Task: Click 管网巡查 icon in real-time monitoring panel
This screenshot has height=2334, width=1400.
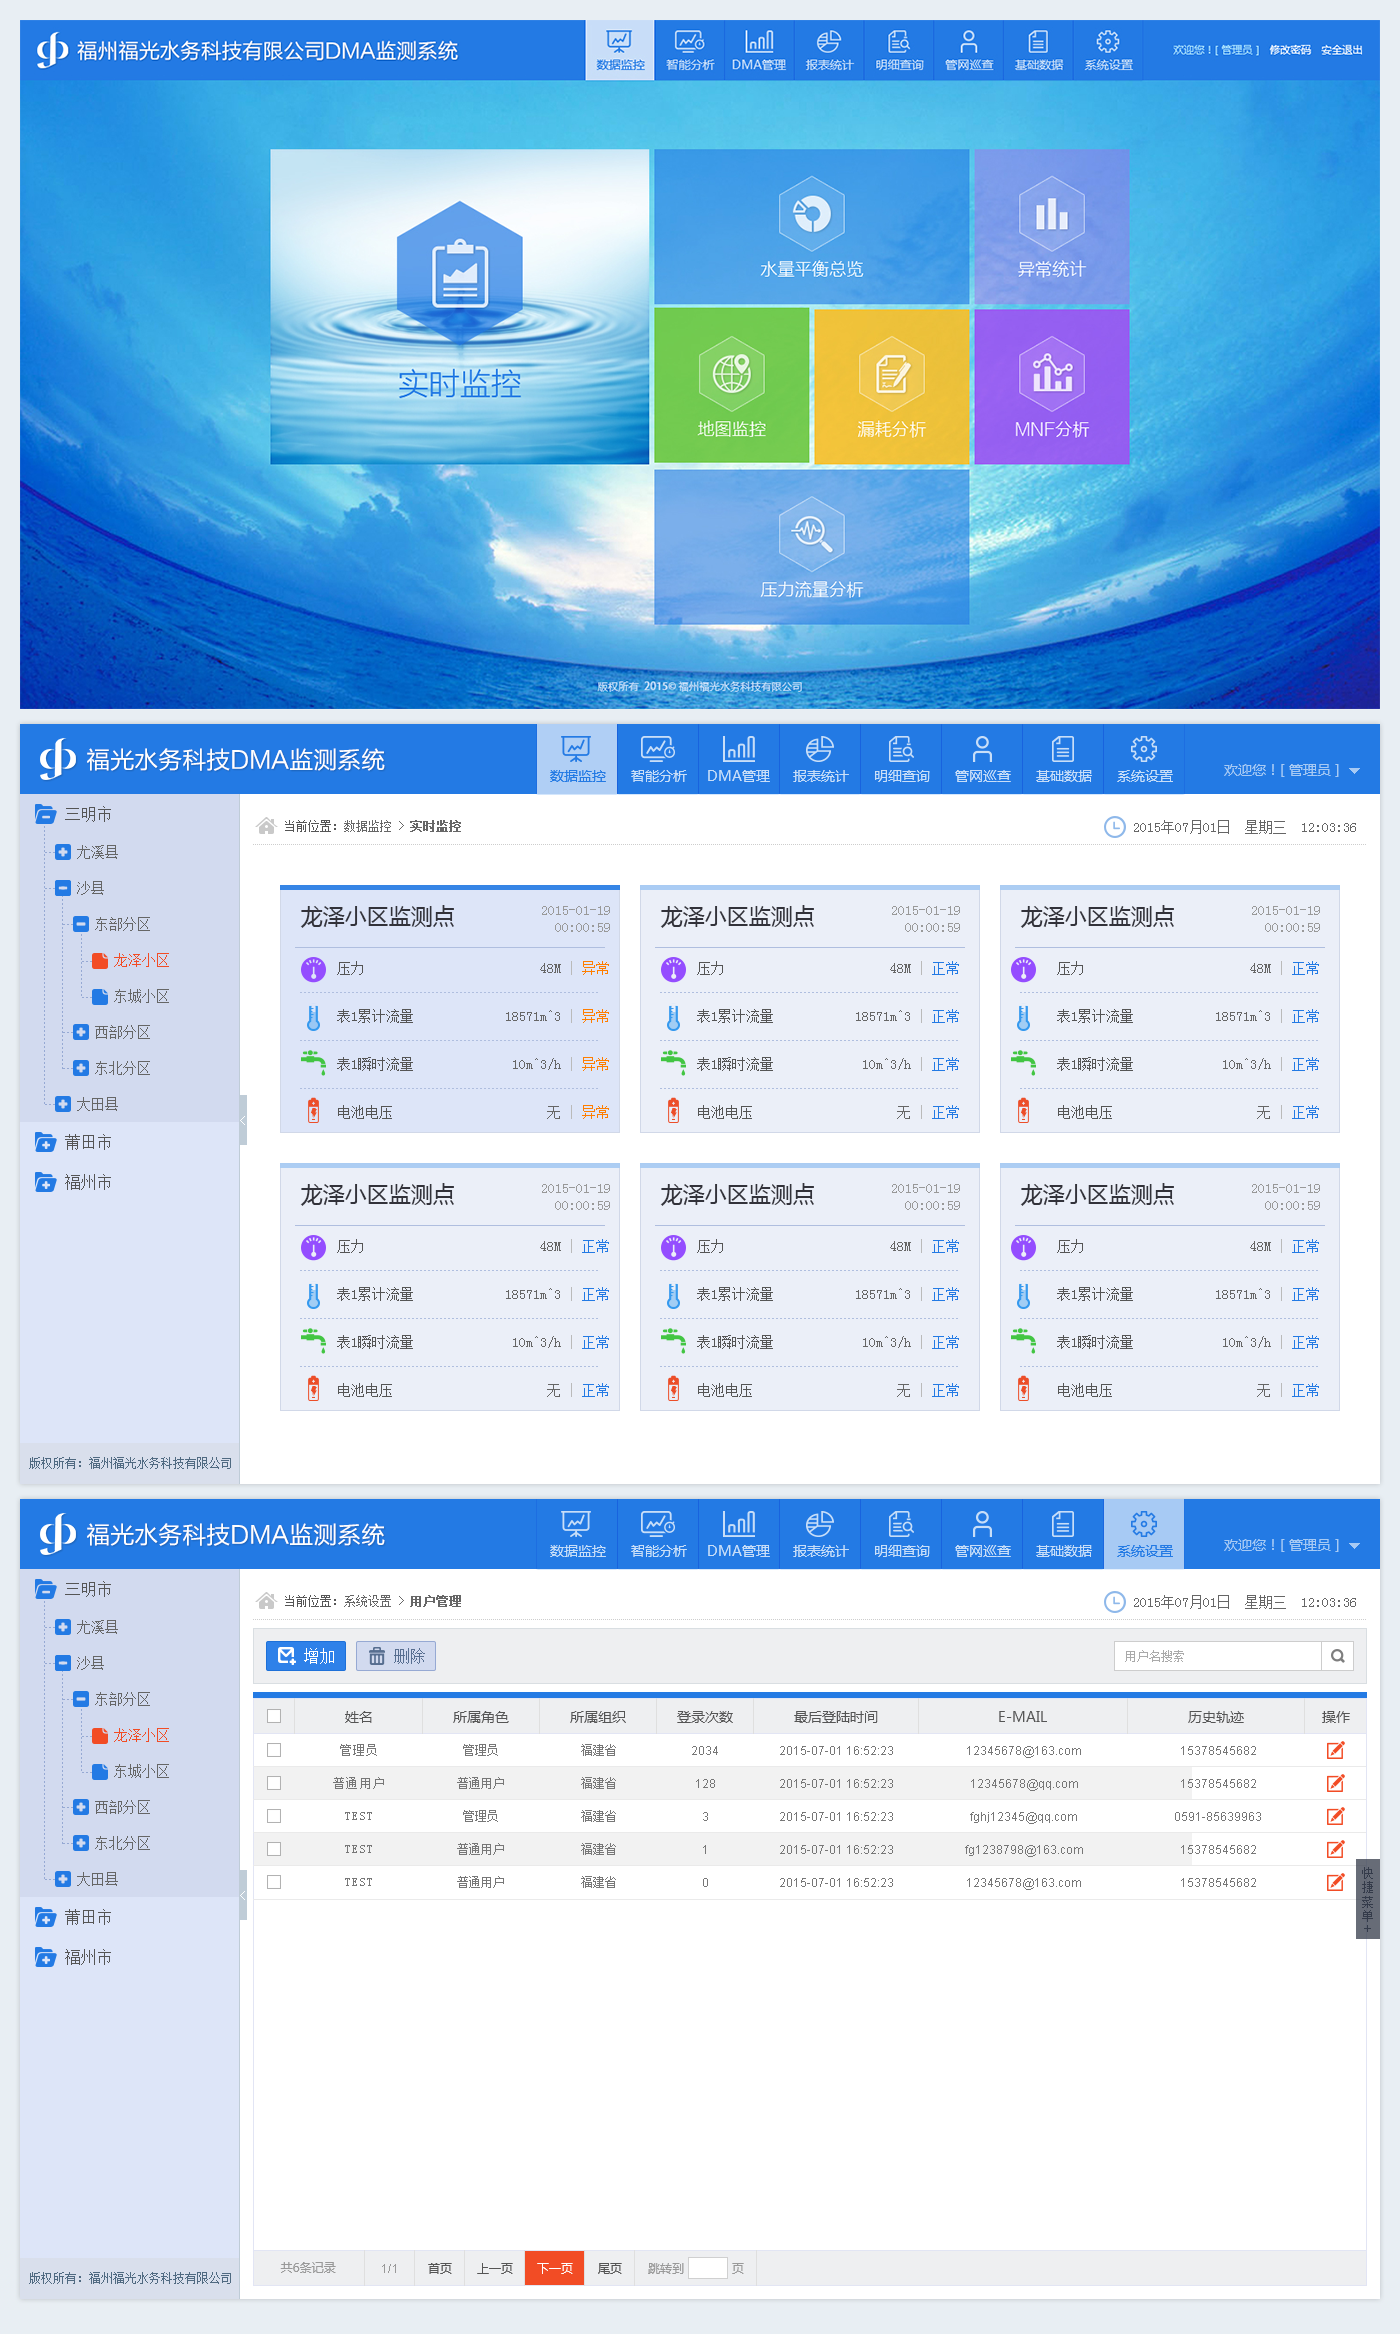Action: pyautogui.click(x=982, y=748)
